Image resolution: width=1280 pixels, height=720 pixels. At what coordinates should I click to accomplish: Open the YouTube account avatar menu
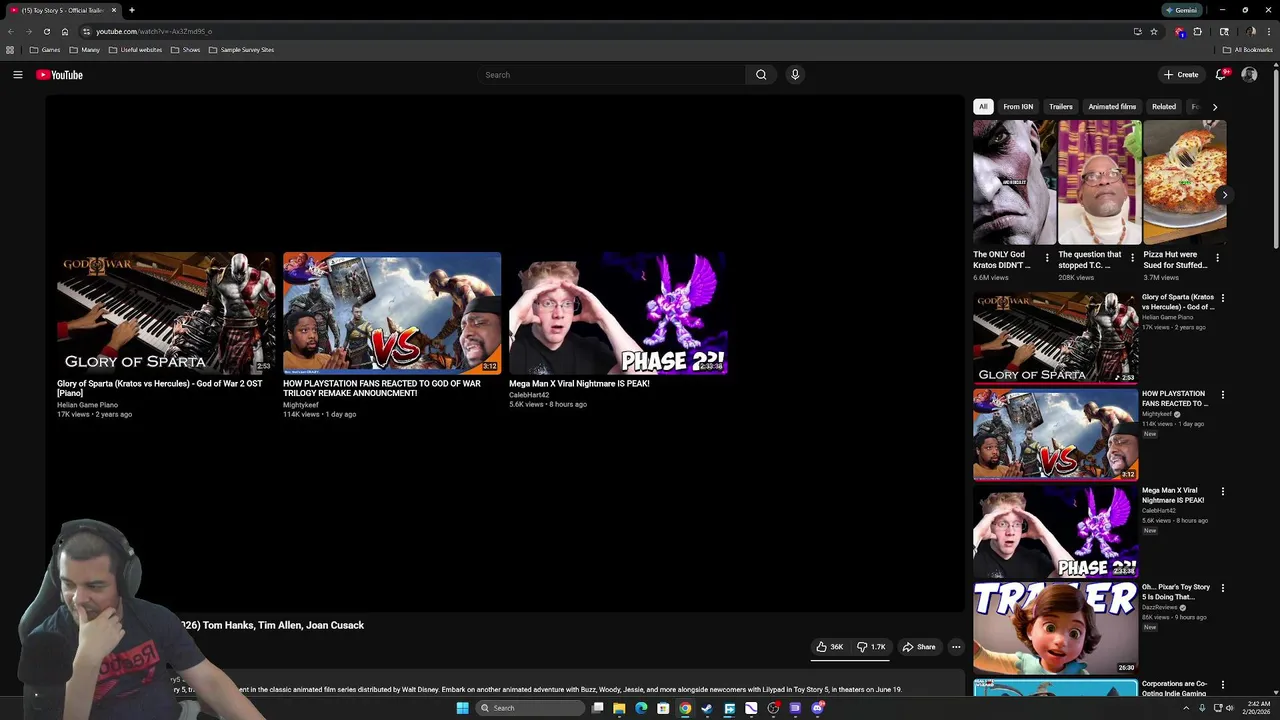(1249, 75)
